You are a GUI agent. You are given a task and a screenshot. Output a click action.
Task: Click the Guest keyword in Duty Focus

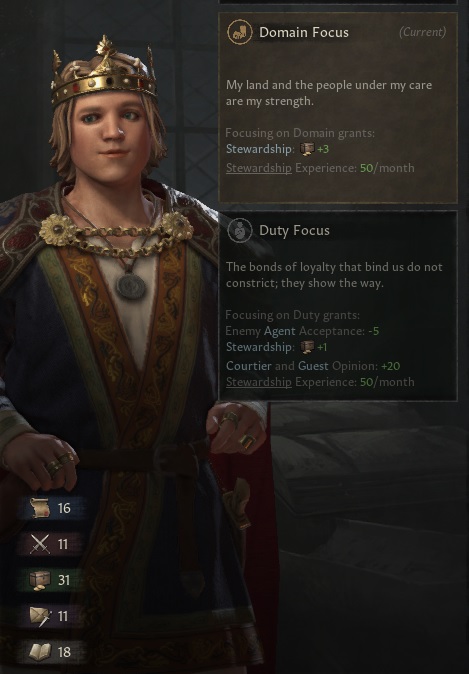(313, 366)
